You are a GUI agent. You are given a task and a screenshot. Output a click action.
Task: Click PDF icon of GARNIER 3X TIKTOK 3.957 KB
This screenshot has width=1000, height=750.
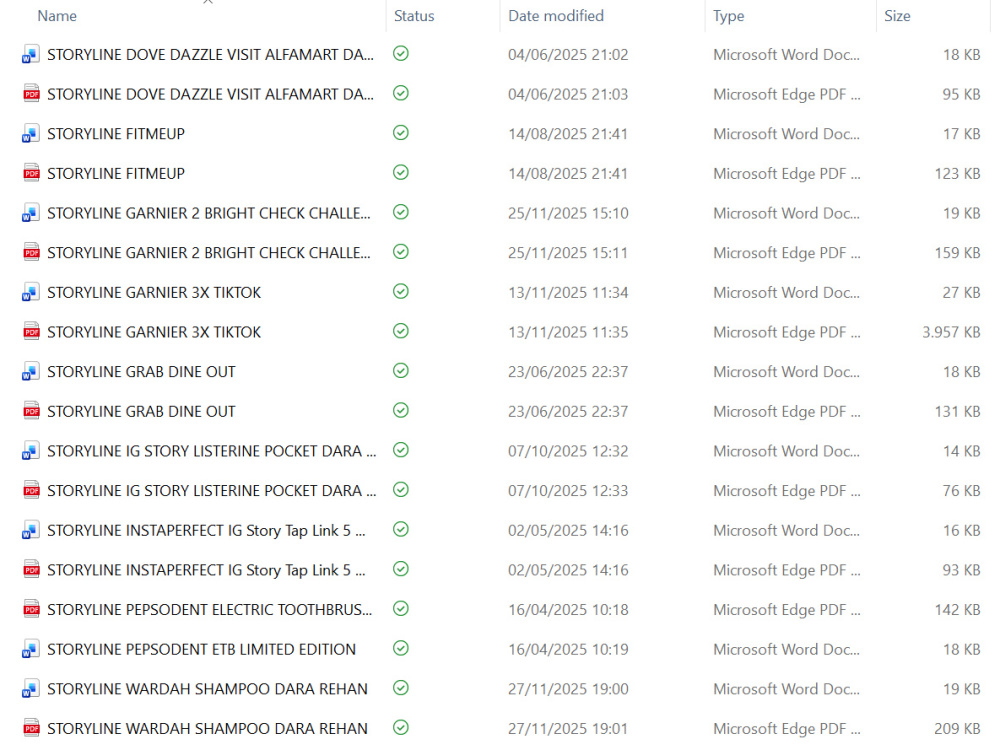(x=31, y=332)
